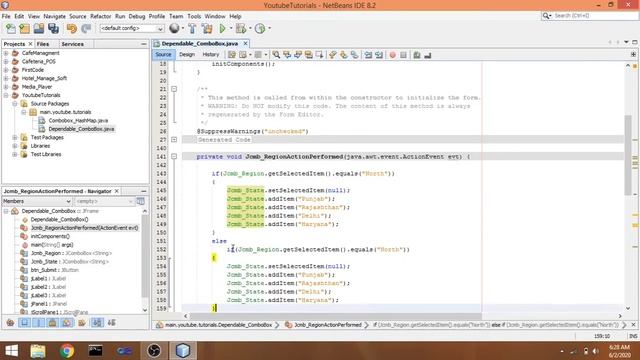Image resolution: width=640 pixels, height=360 pixels.
Task: Collapse the Jcmb_RegionActionPerformed method fold
Action: [174, 157]
